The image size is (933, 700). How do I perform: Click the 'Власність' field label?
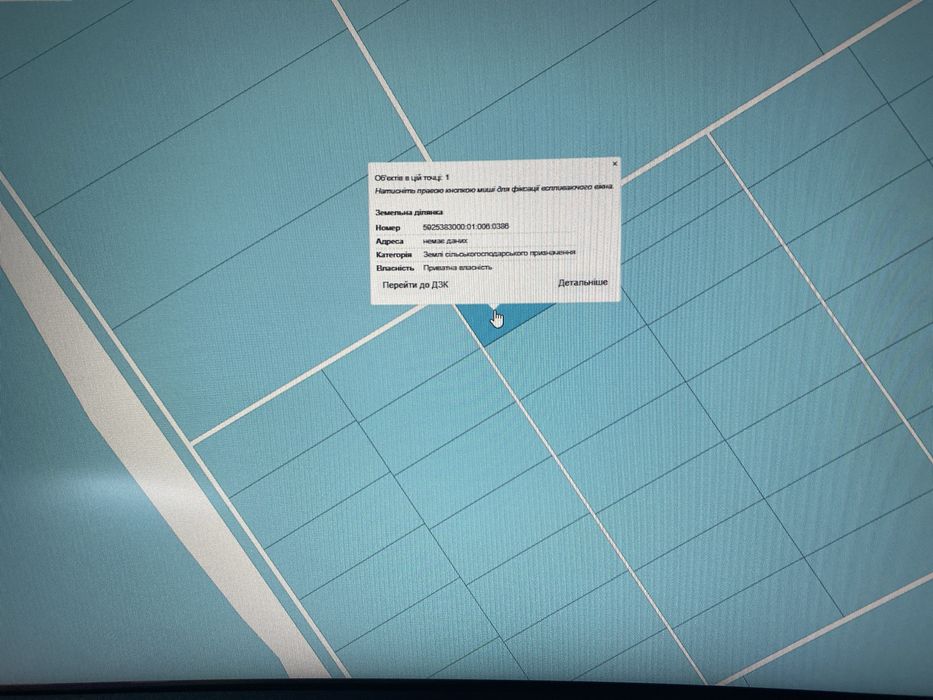coord(395,268)
